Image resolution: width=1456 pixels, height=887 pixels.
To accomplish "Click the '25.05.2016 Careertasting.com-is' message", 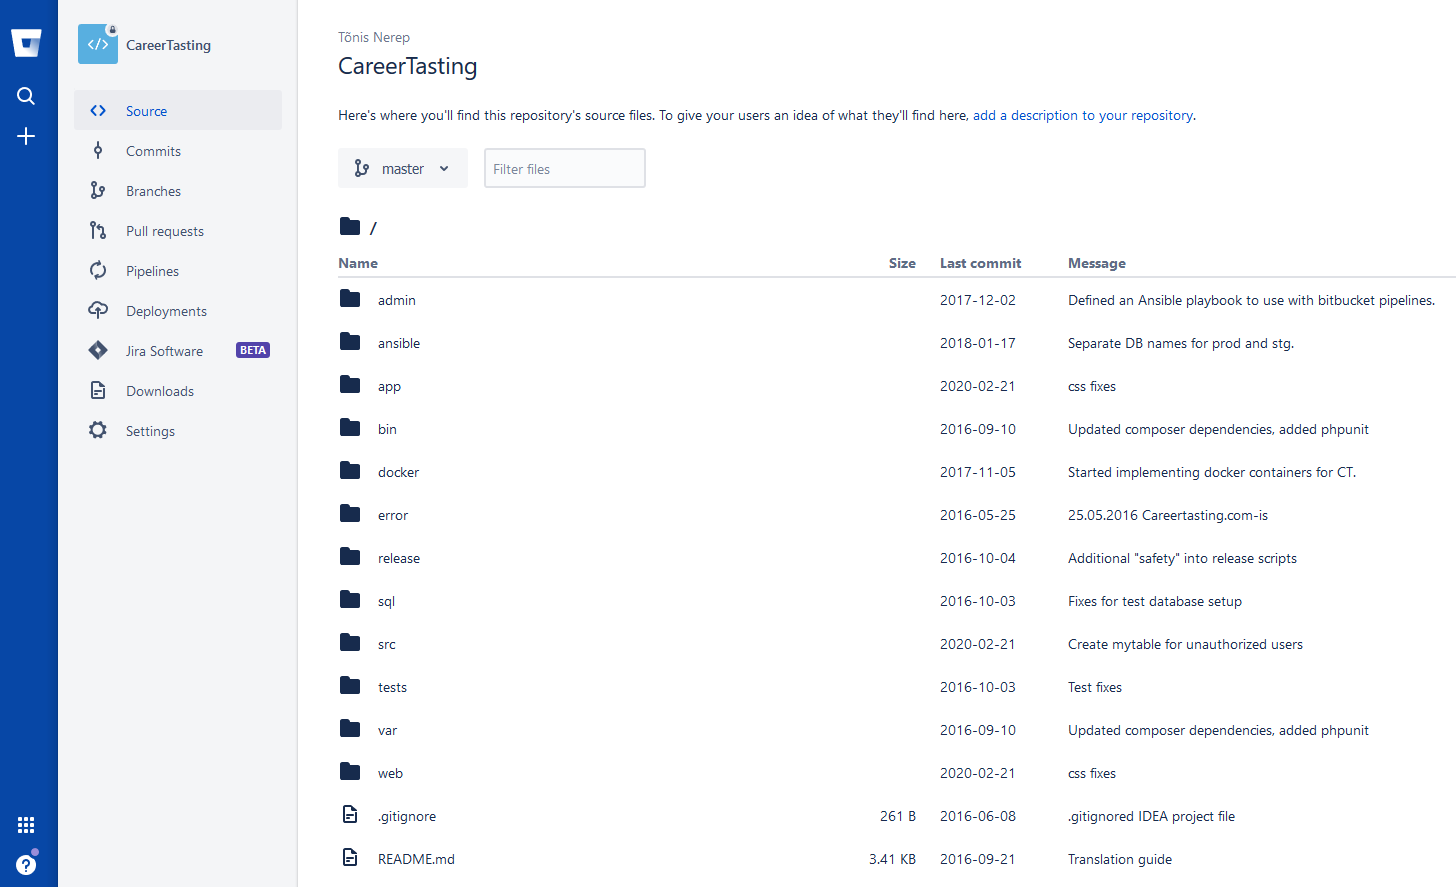I will 1168,515.
